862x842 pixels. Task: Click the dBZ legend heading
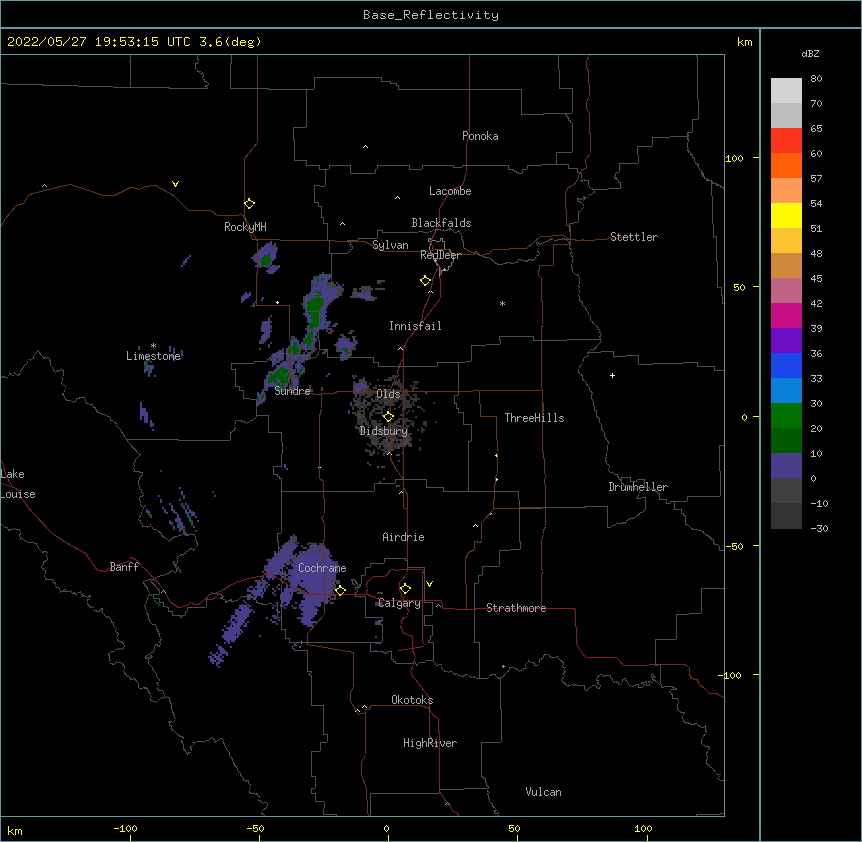coord(810,53)
